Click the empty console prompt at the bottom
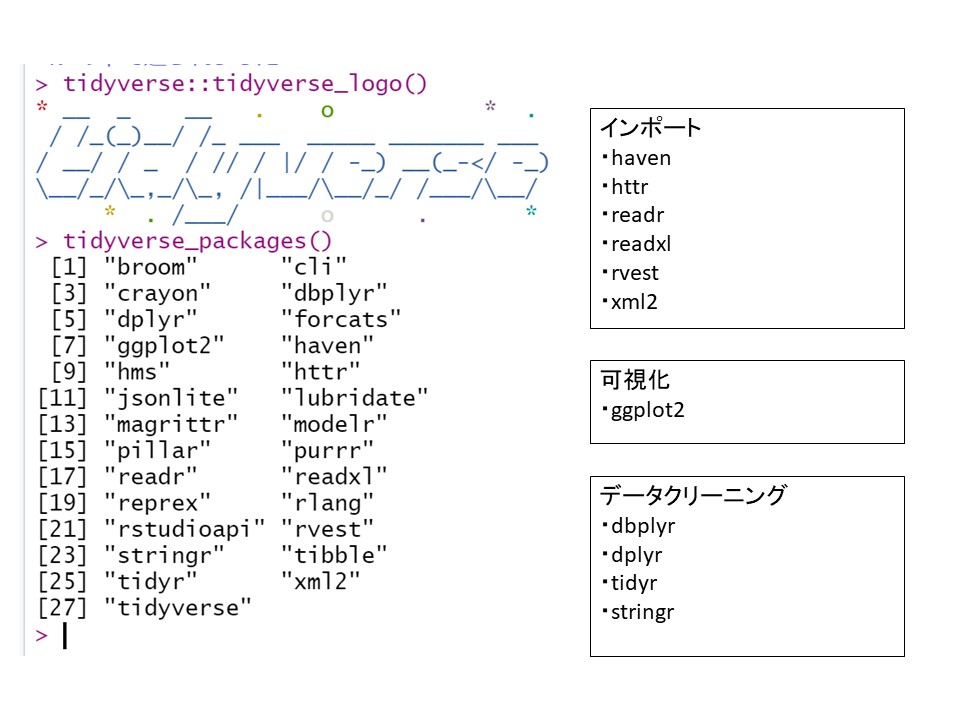 tap(64, 635)
